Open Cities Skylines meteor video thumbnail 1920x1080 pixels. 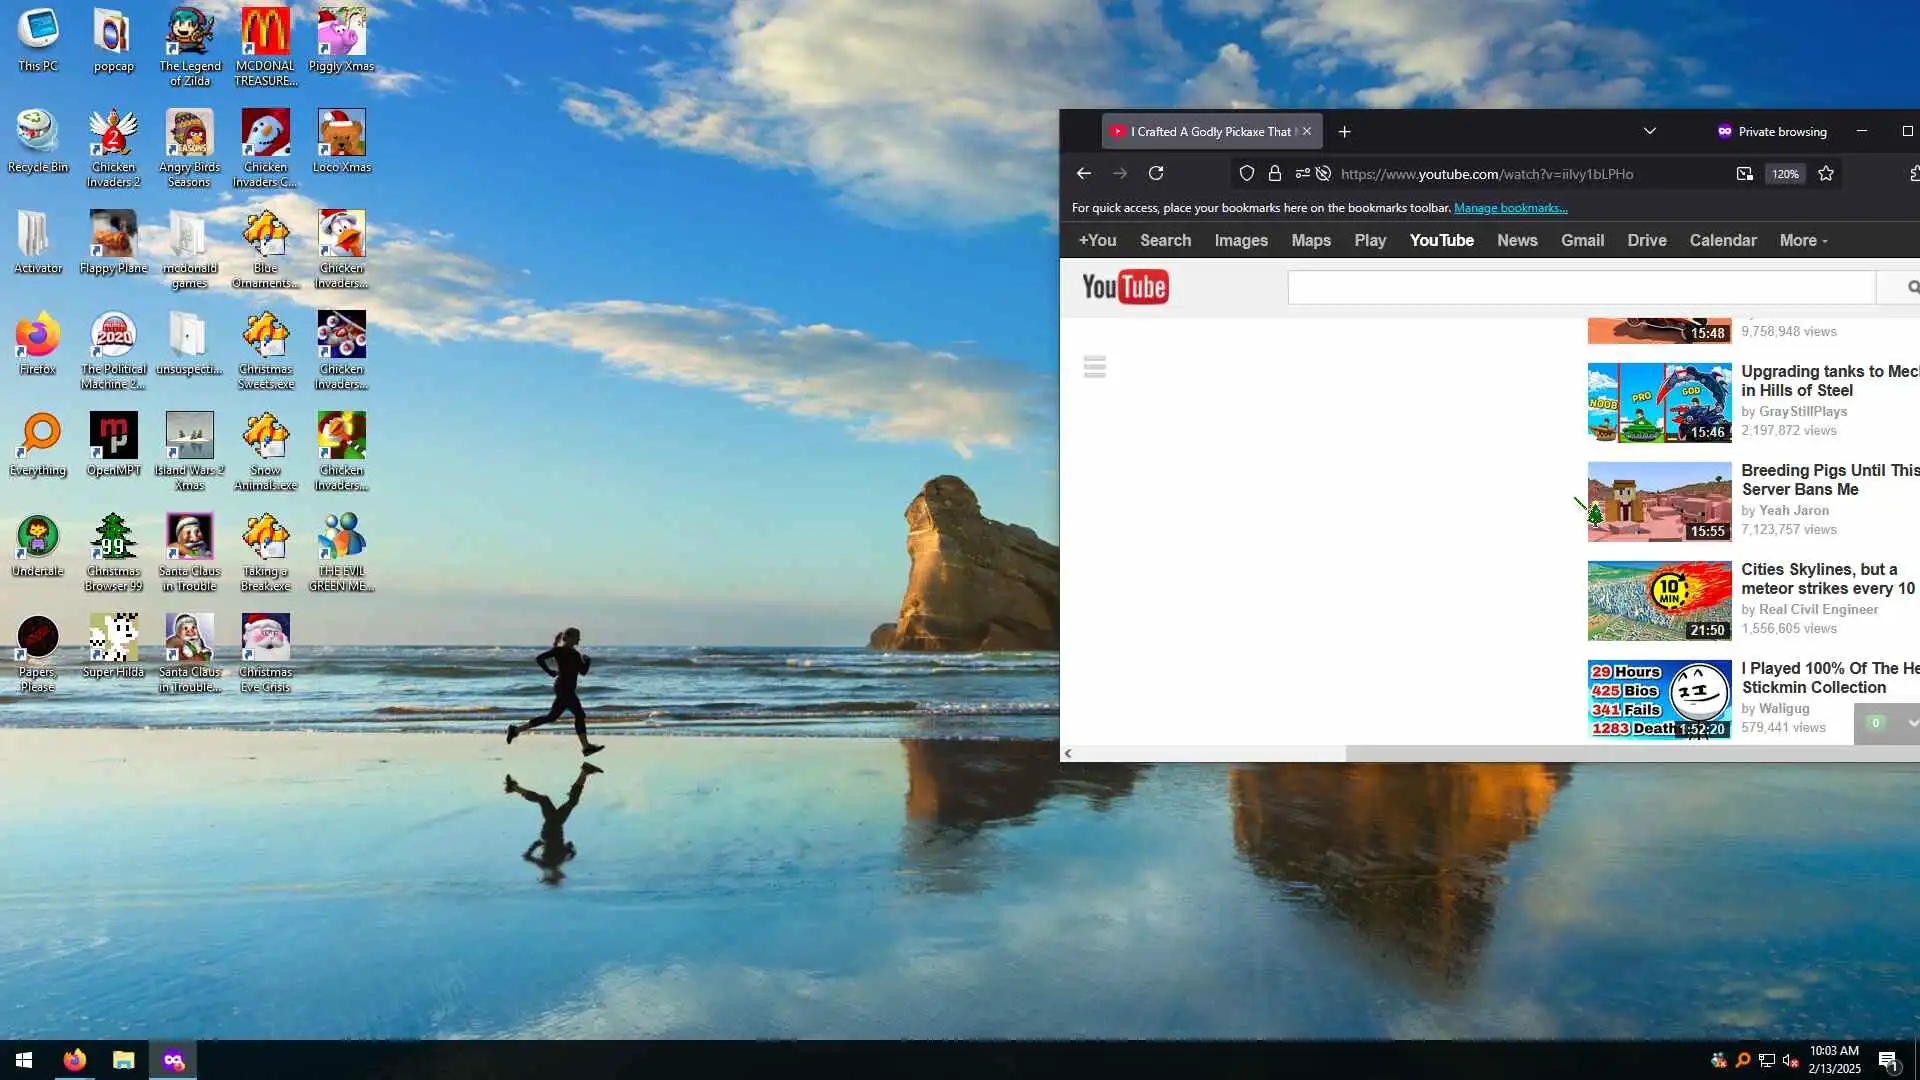coord(1659,600)
